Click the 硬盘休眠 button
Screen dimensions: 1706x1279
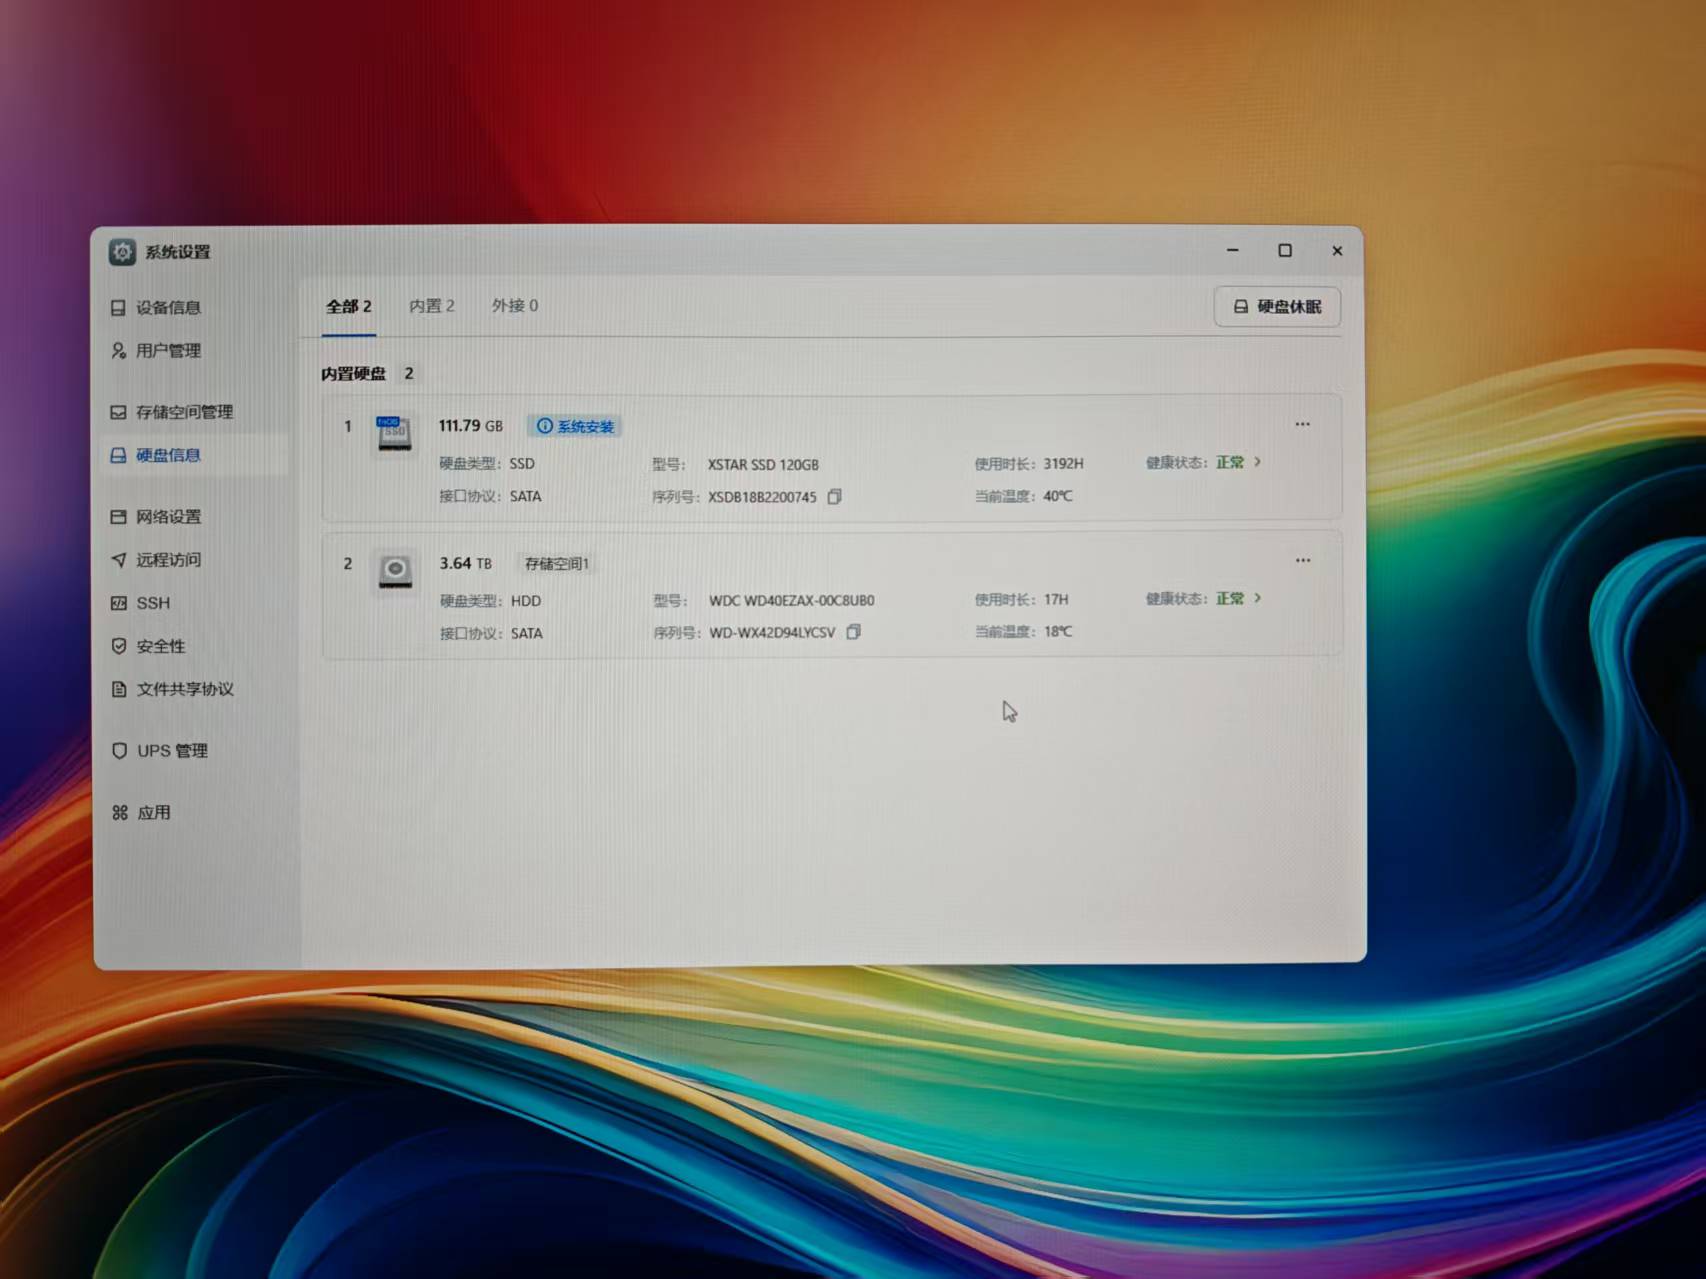pos(1277,307)
